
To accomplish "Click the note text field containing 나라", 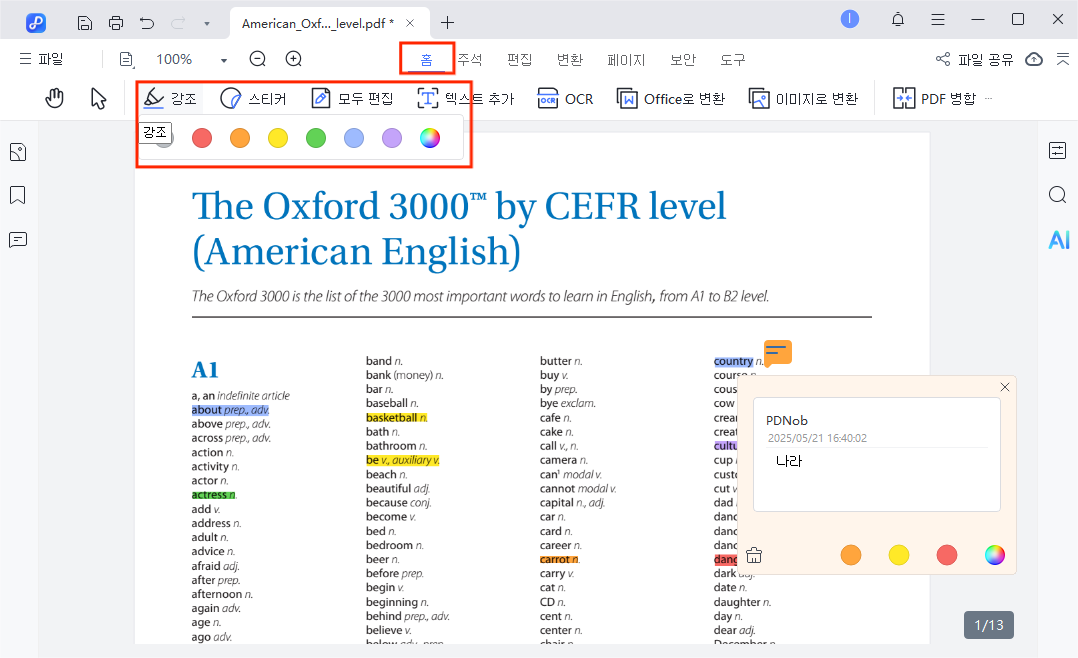I will pyautogui.click(x=876, y=478).
